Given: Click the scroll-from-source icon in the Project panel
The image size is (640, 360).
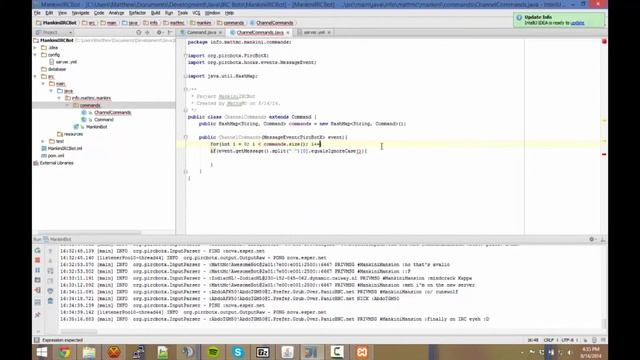Looking at the screenshot, I should [139, 32].
